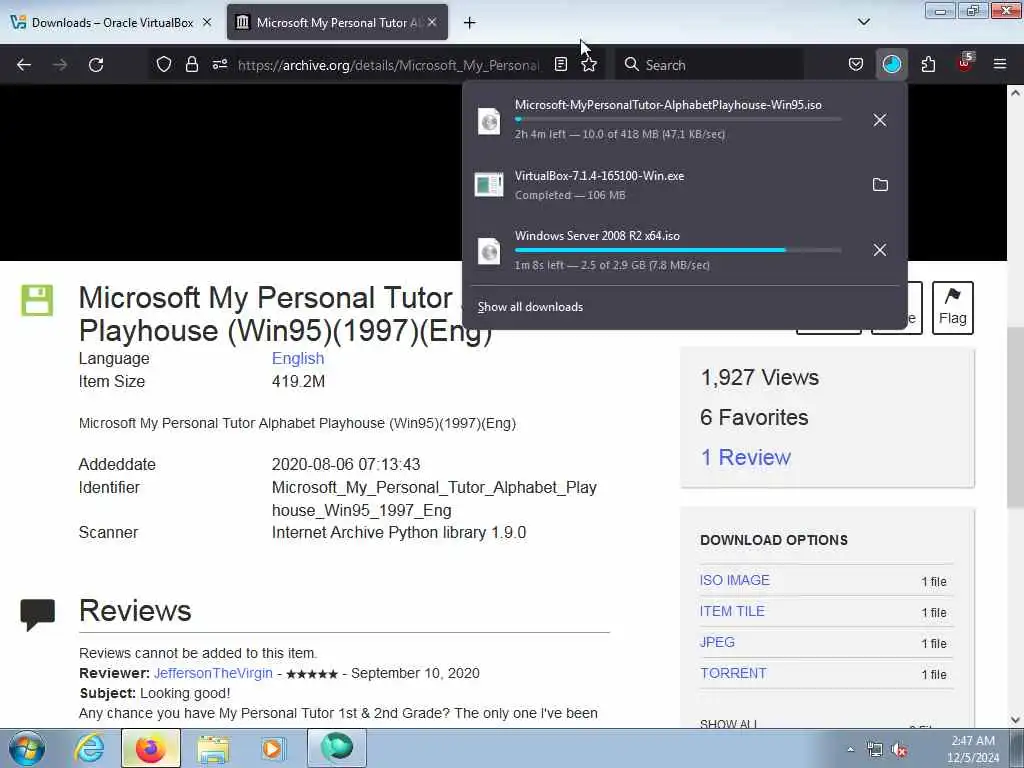
Task: Open a new tab with plus button
Action: tap(470, 23)
